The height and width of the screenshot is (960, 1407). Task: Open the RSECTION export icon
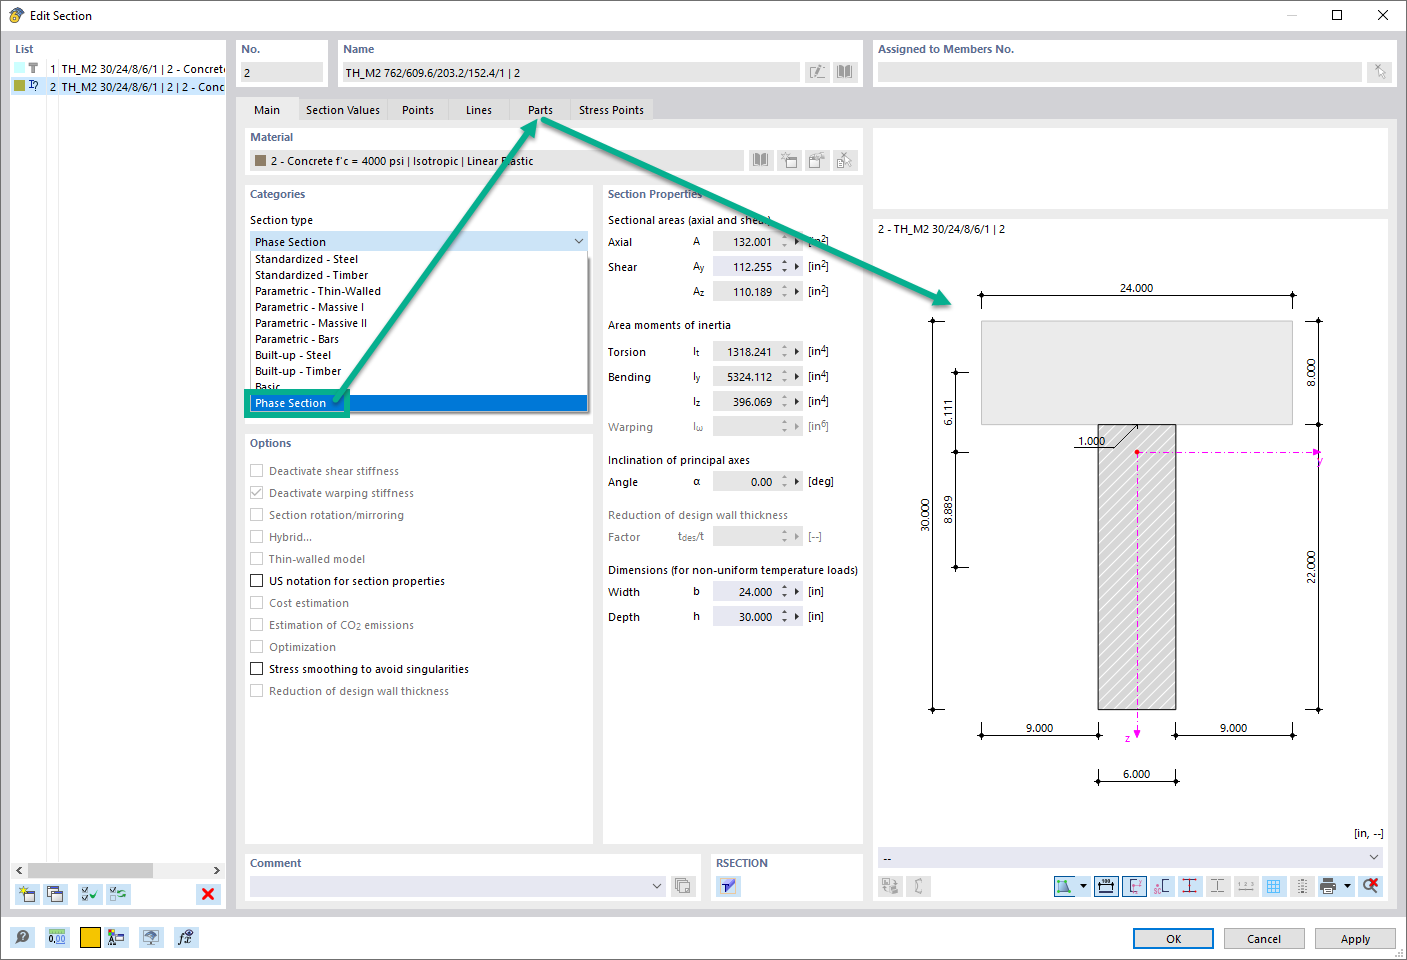coord(727,886)
